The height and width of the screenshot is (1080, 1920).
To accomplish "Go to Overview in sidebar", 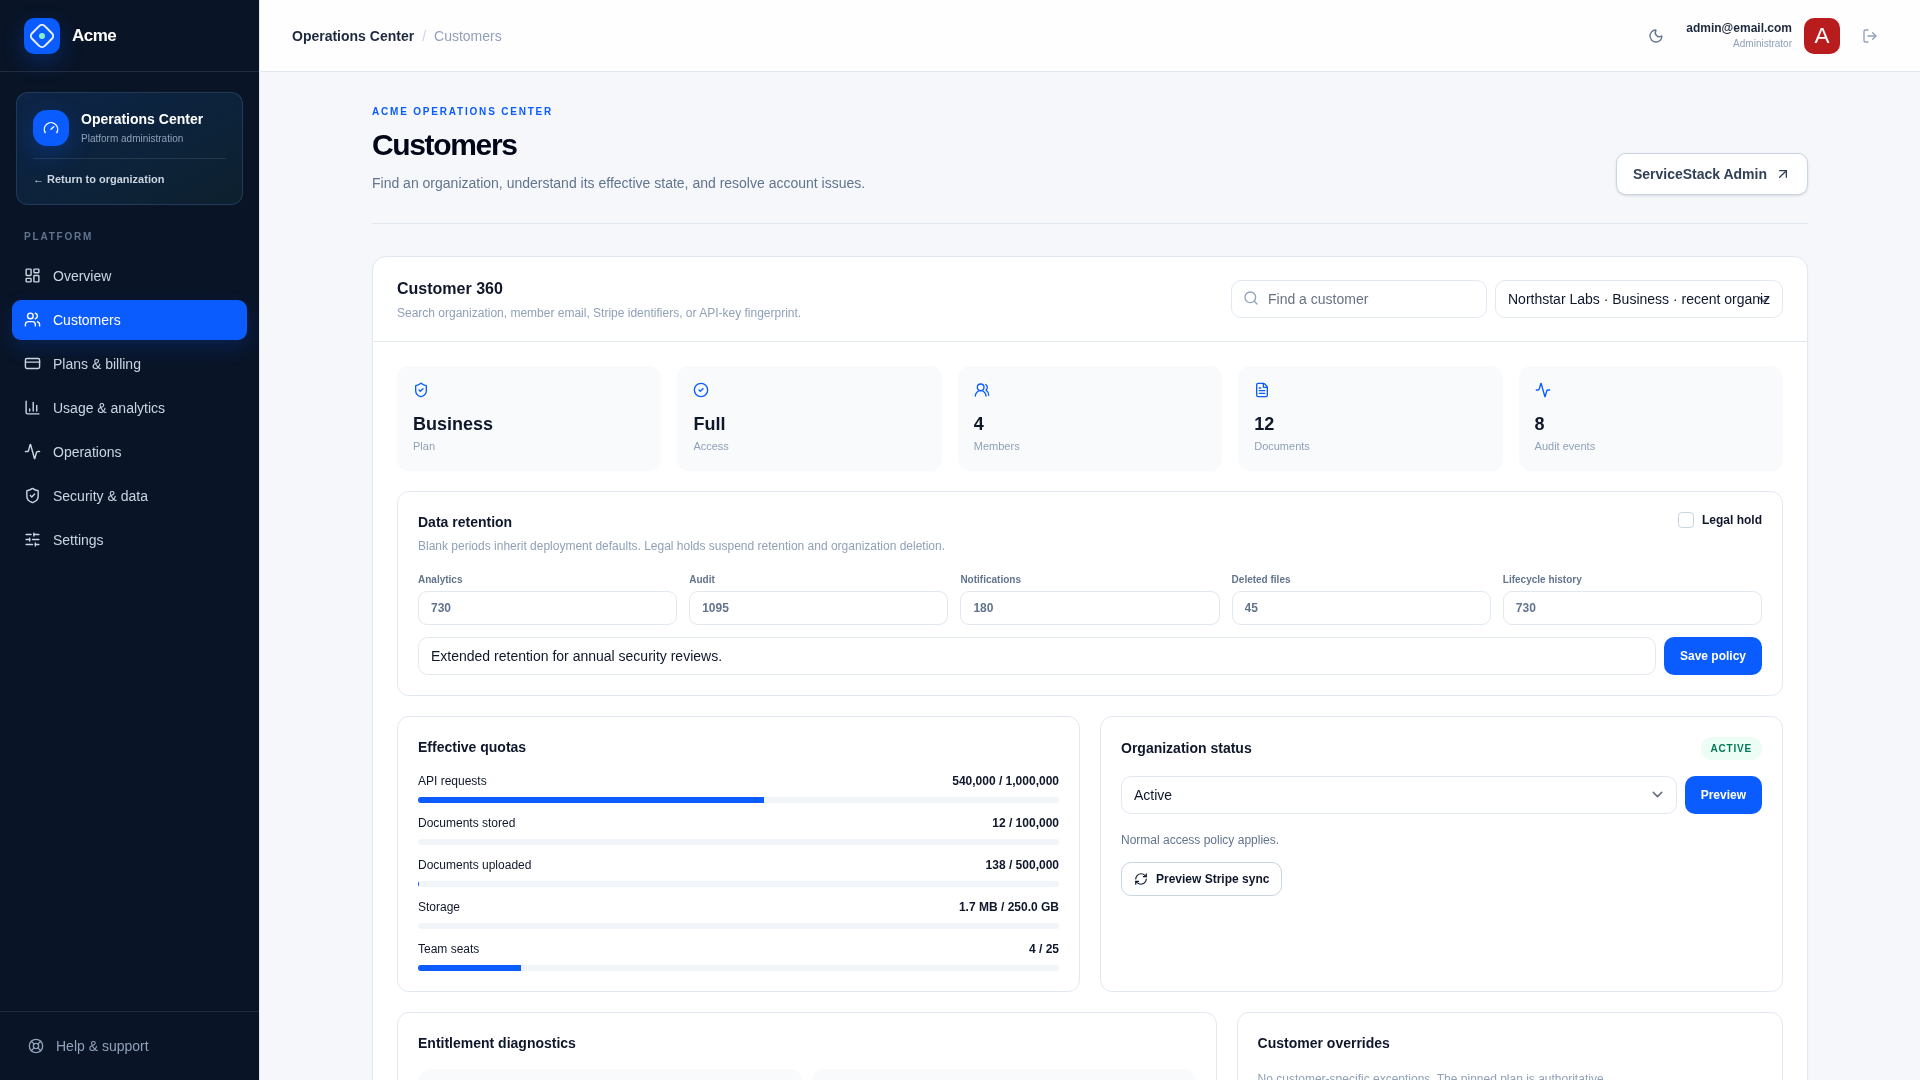I will (129, 276).
